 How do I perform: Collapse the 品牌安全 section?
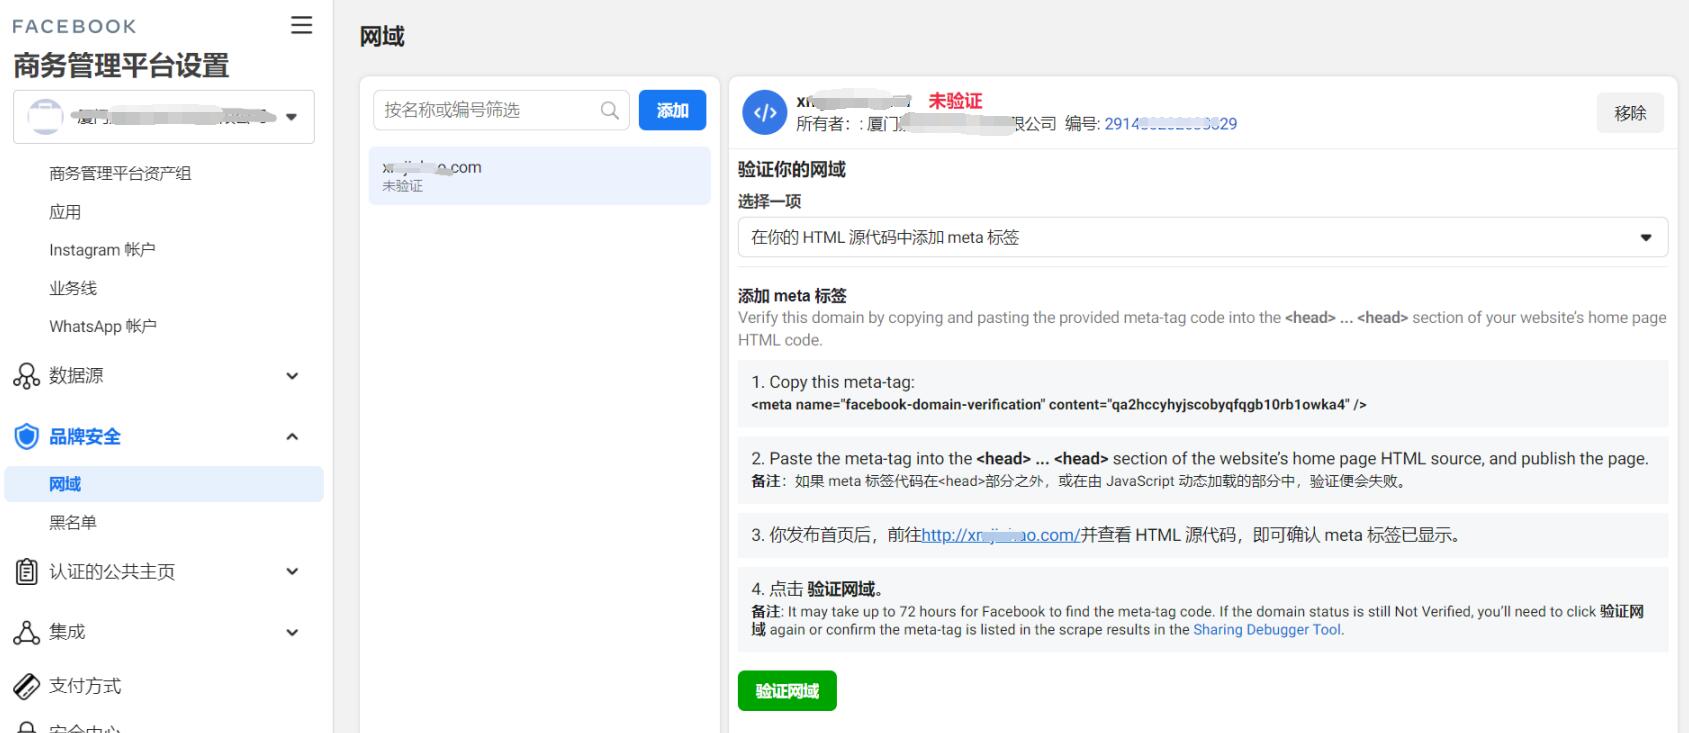(x=292, y=436)
